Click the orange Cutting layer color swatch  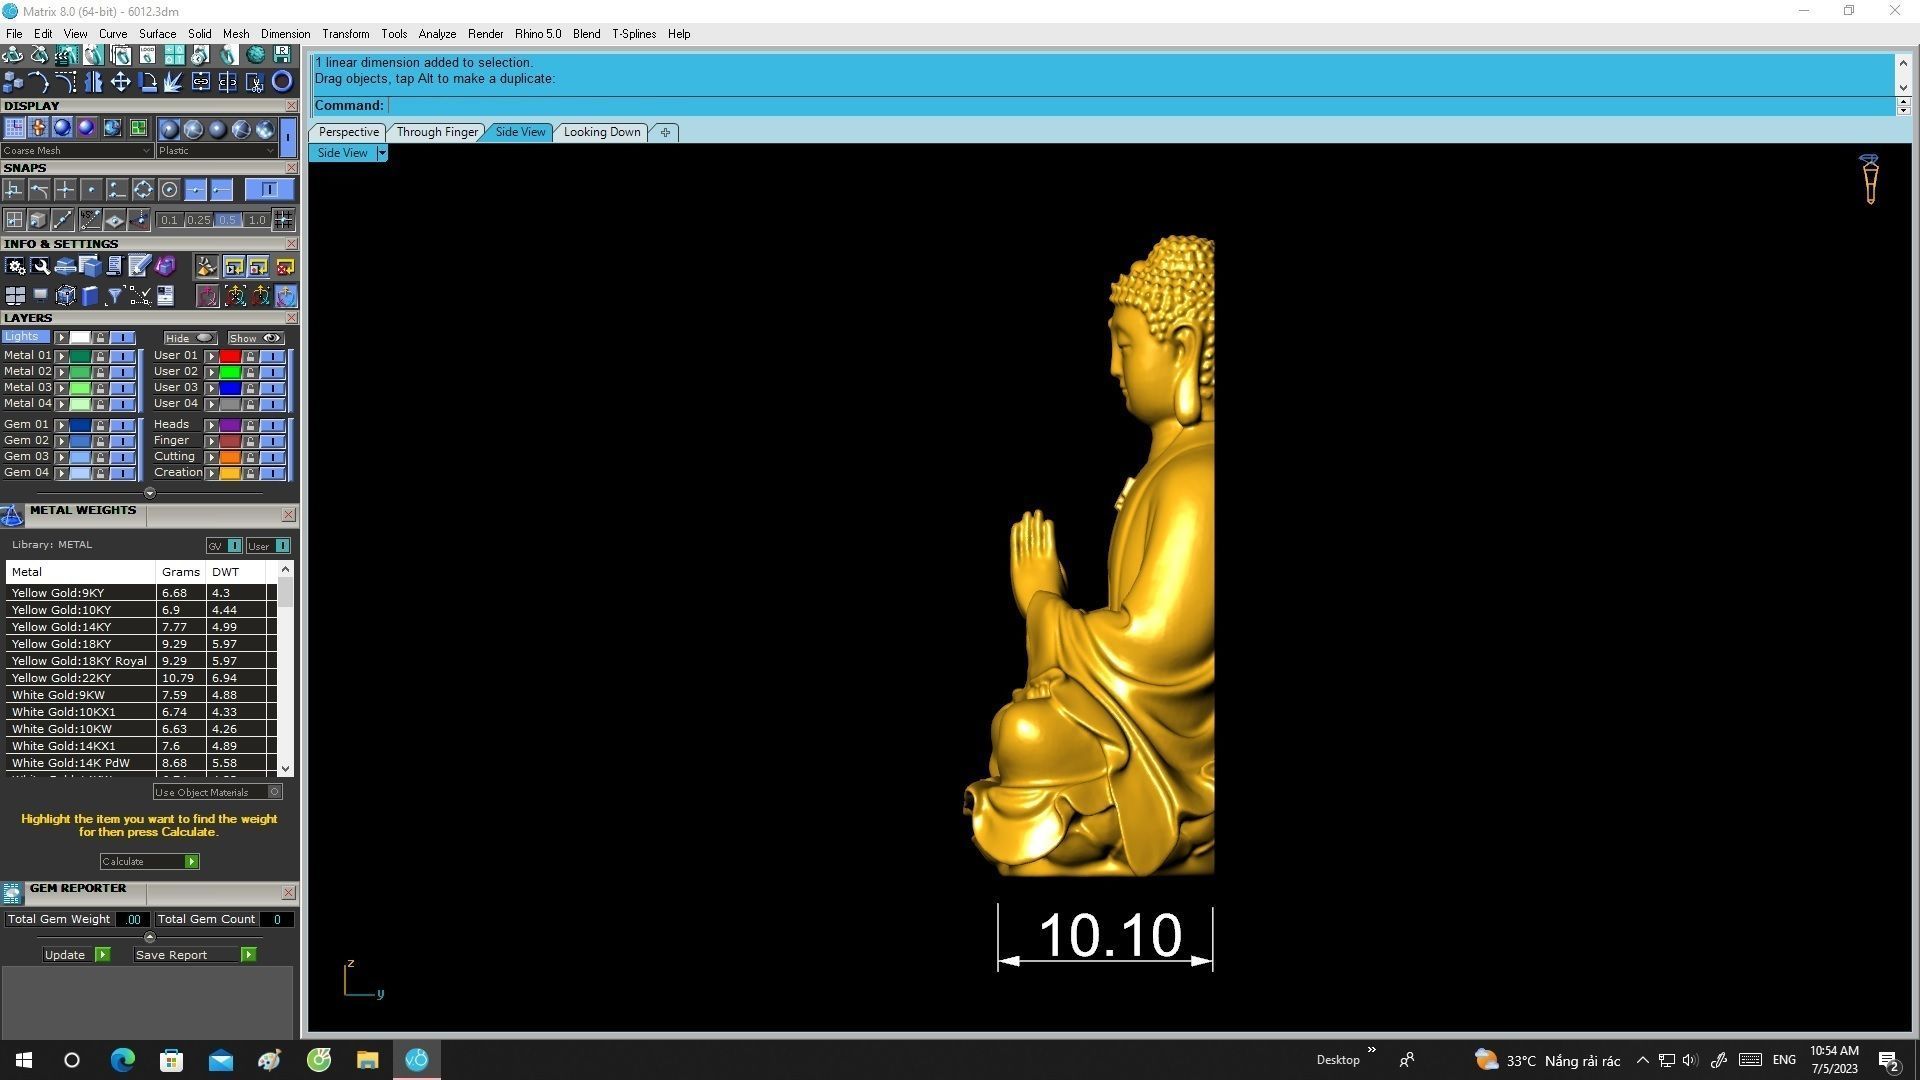point(230,457)
